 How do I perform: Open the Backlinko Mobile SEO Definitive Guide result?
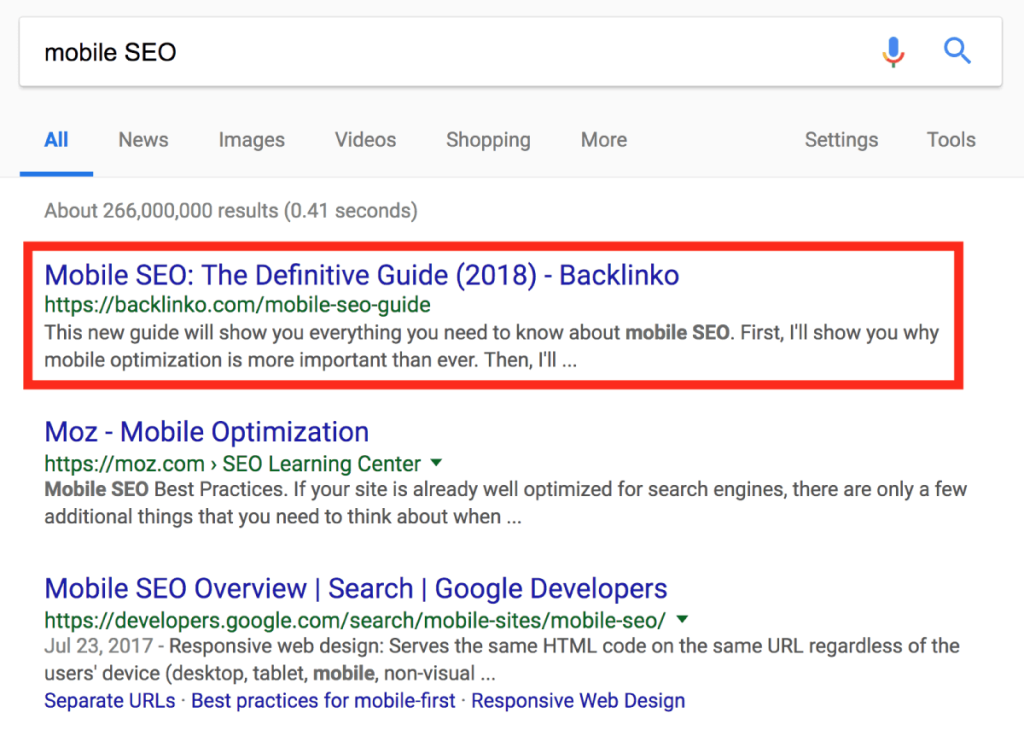point(361,275)
